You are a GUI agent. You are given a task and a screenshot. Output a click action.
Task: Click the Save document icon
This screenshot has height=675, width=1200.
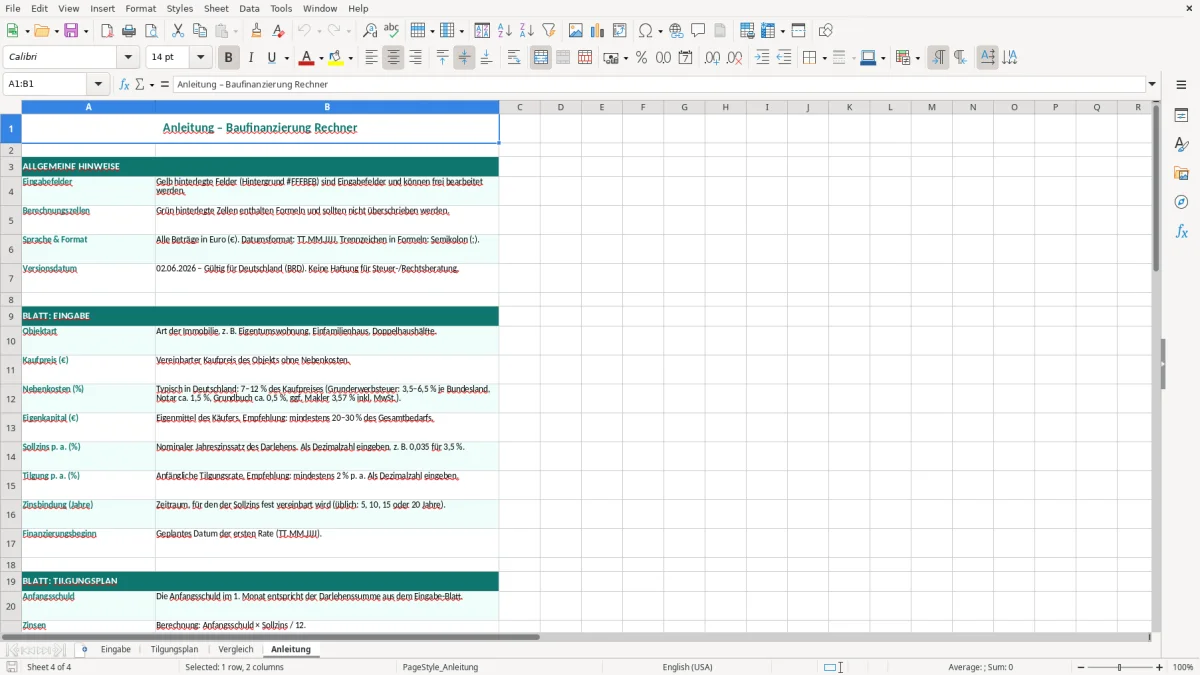click(x=71, y=31)
